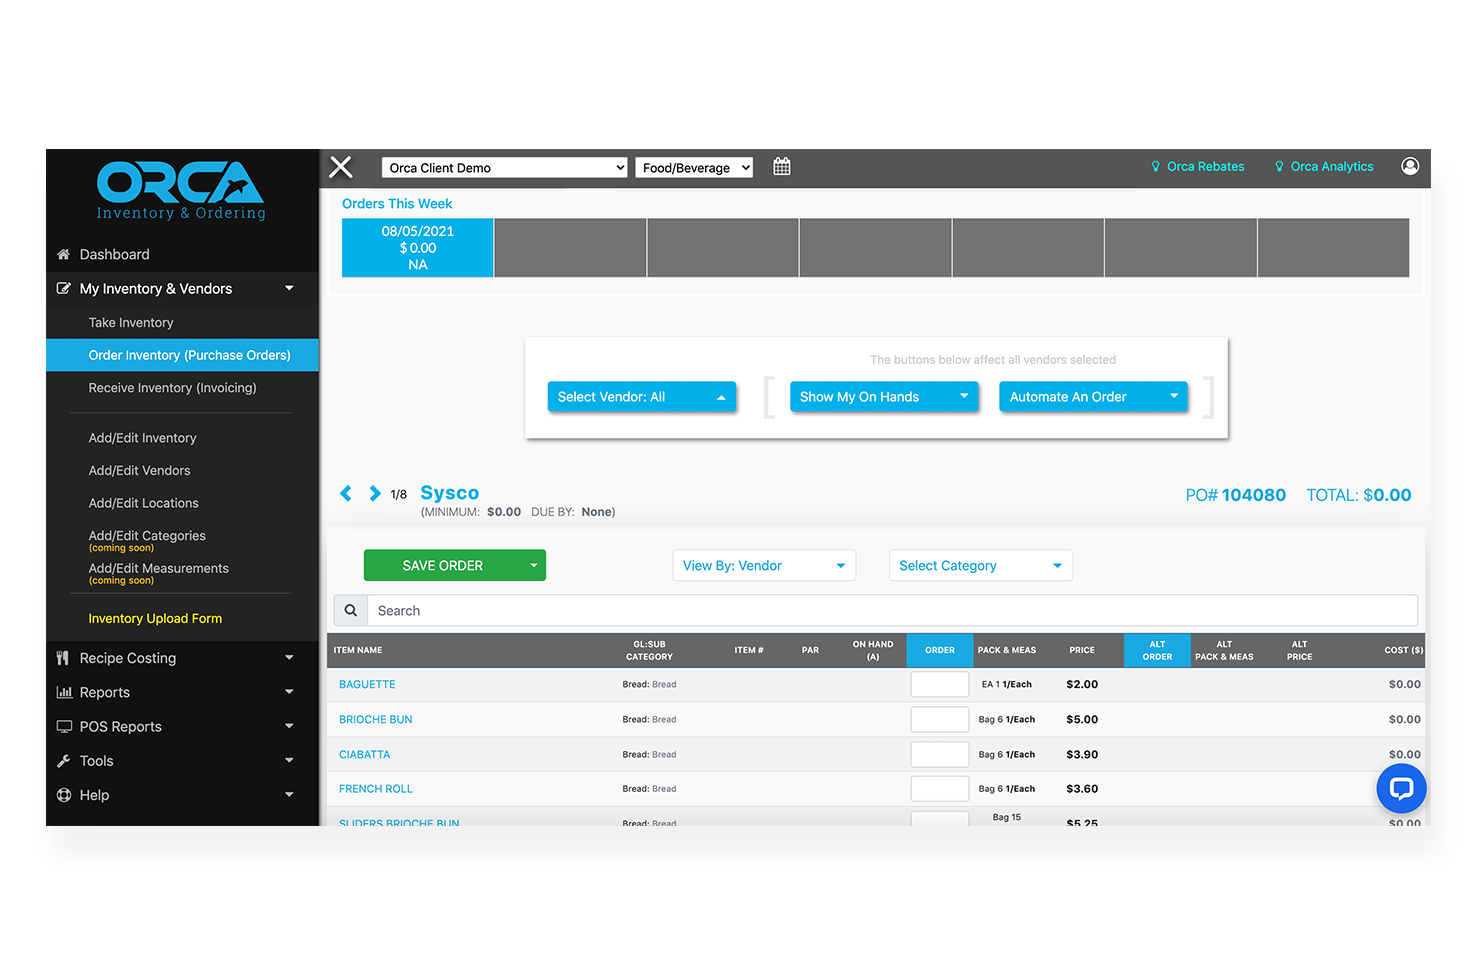Collapse My Inventory & Vendors arrow
This screenshot has width=1476, height=976.
[x=289, y=288]
